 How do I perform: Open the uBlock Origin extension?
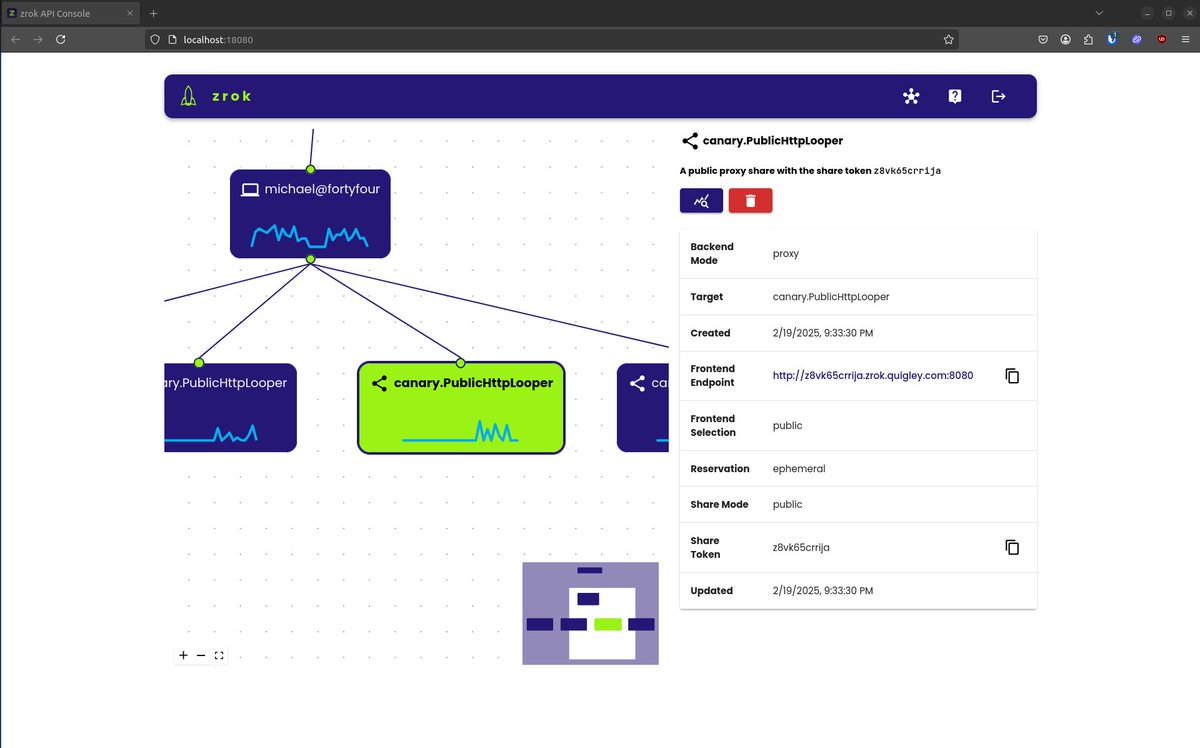pos(1161,39)
